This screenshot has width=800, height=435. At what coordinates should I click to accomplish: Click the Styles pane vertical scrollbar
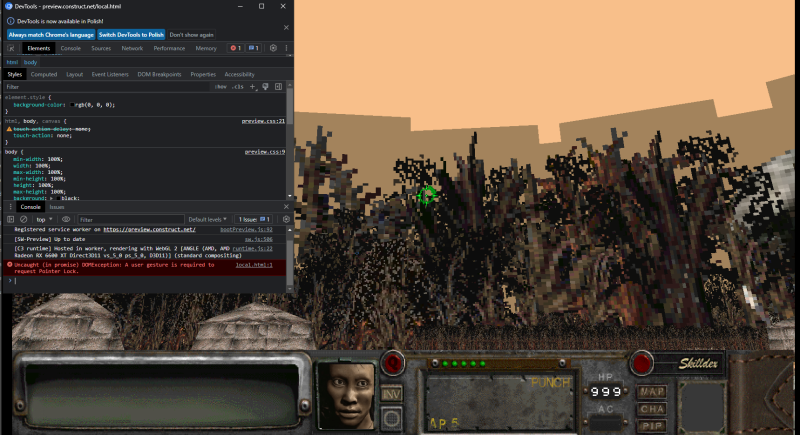(x=290, y=140)
